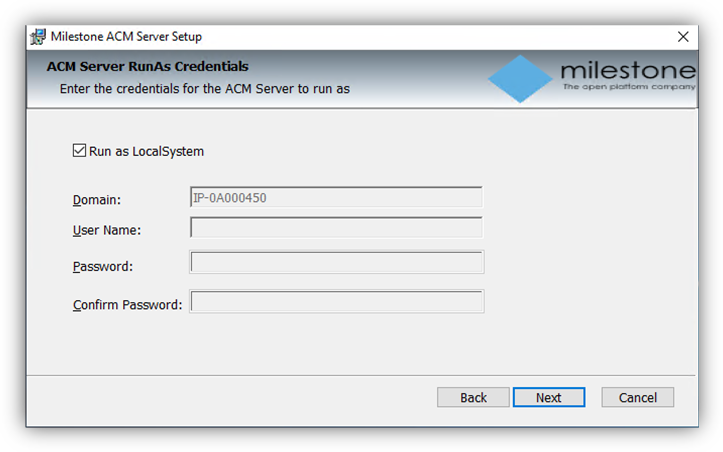The height and width of the screenshot is (452, 723).
Task: Cancel the ACM Server setup
Action: click(x=638, y=397)
